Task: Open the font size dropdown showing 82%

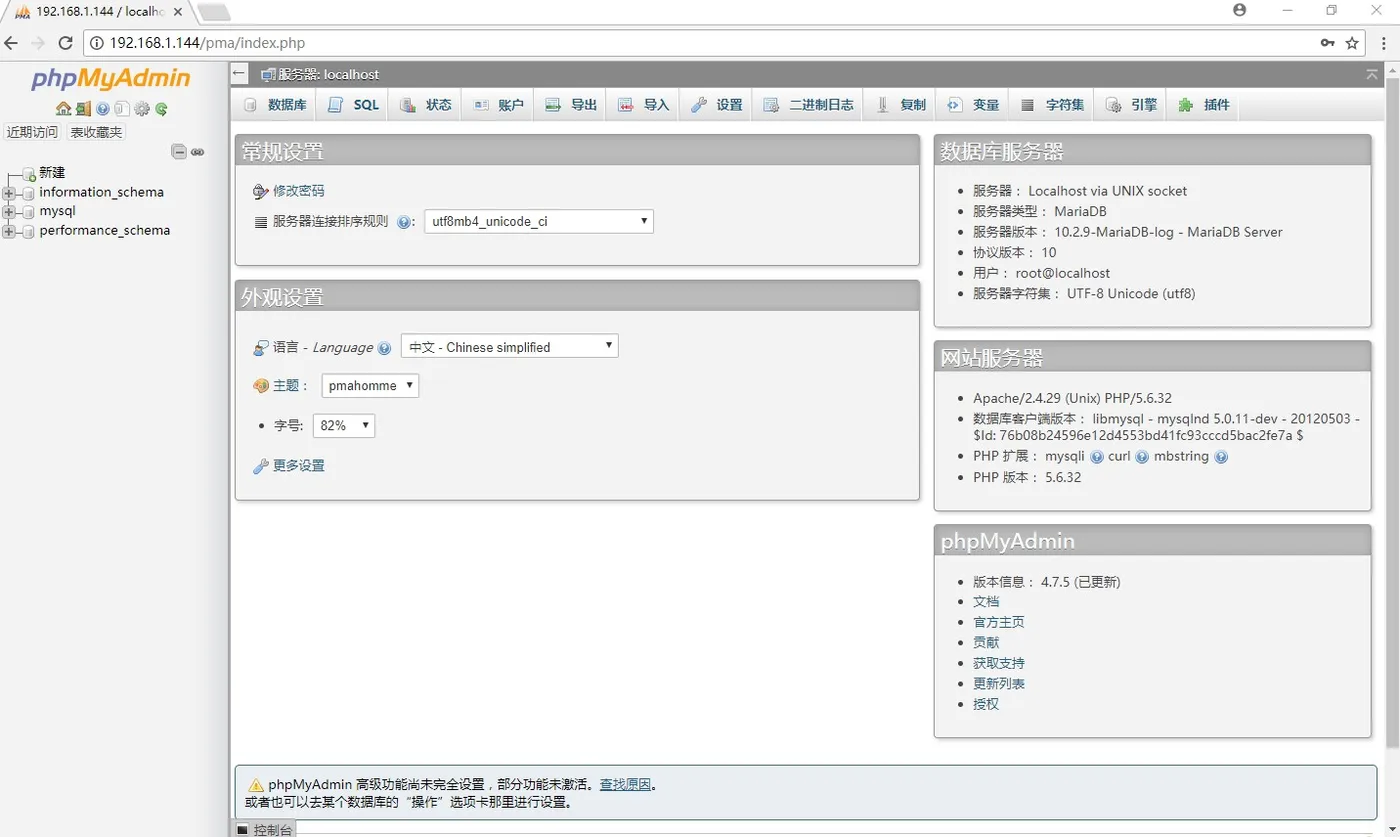Action: (x=343, y=425)
